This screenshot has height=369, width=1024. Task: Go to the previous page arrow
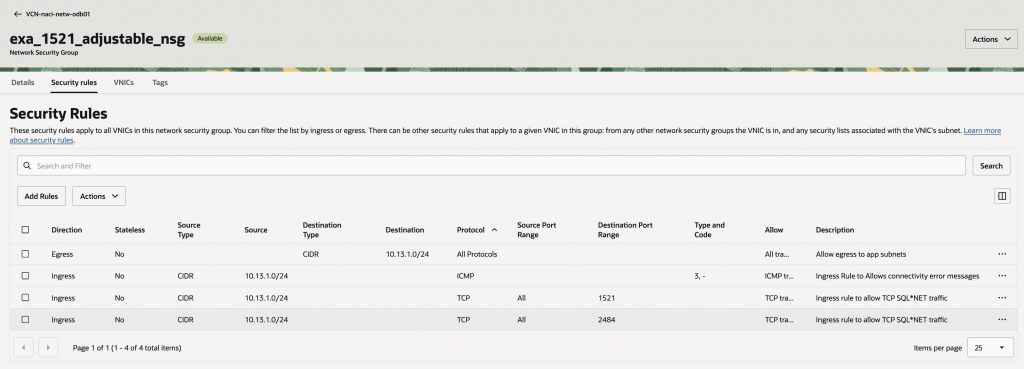point(24,347)
